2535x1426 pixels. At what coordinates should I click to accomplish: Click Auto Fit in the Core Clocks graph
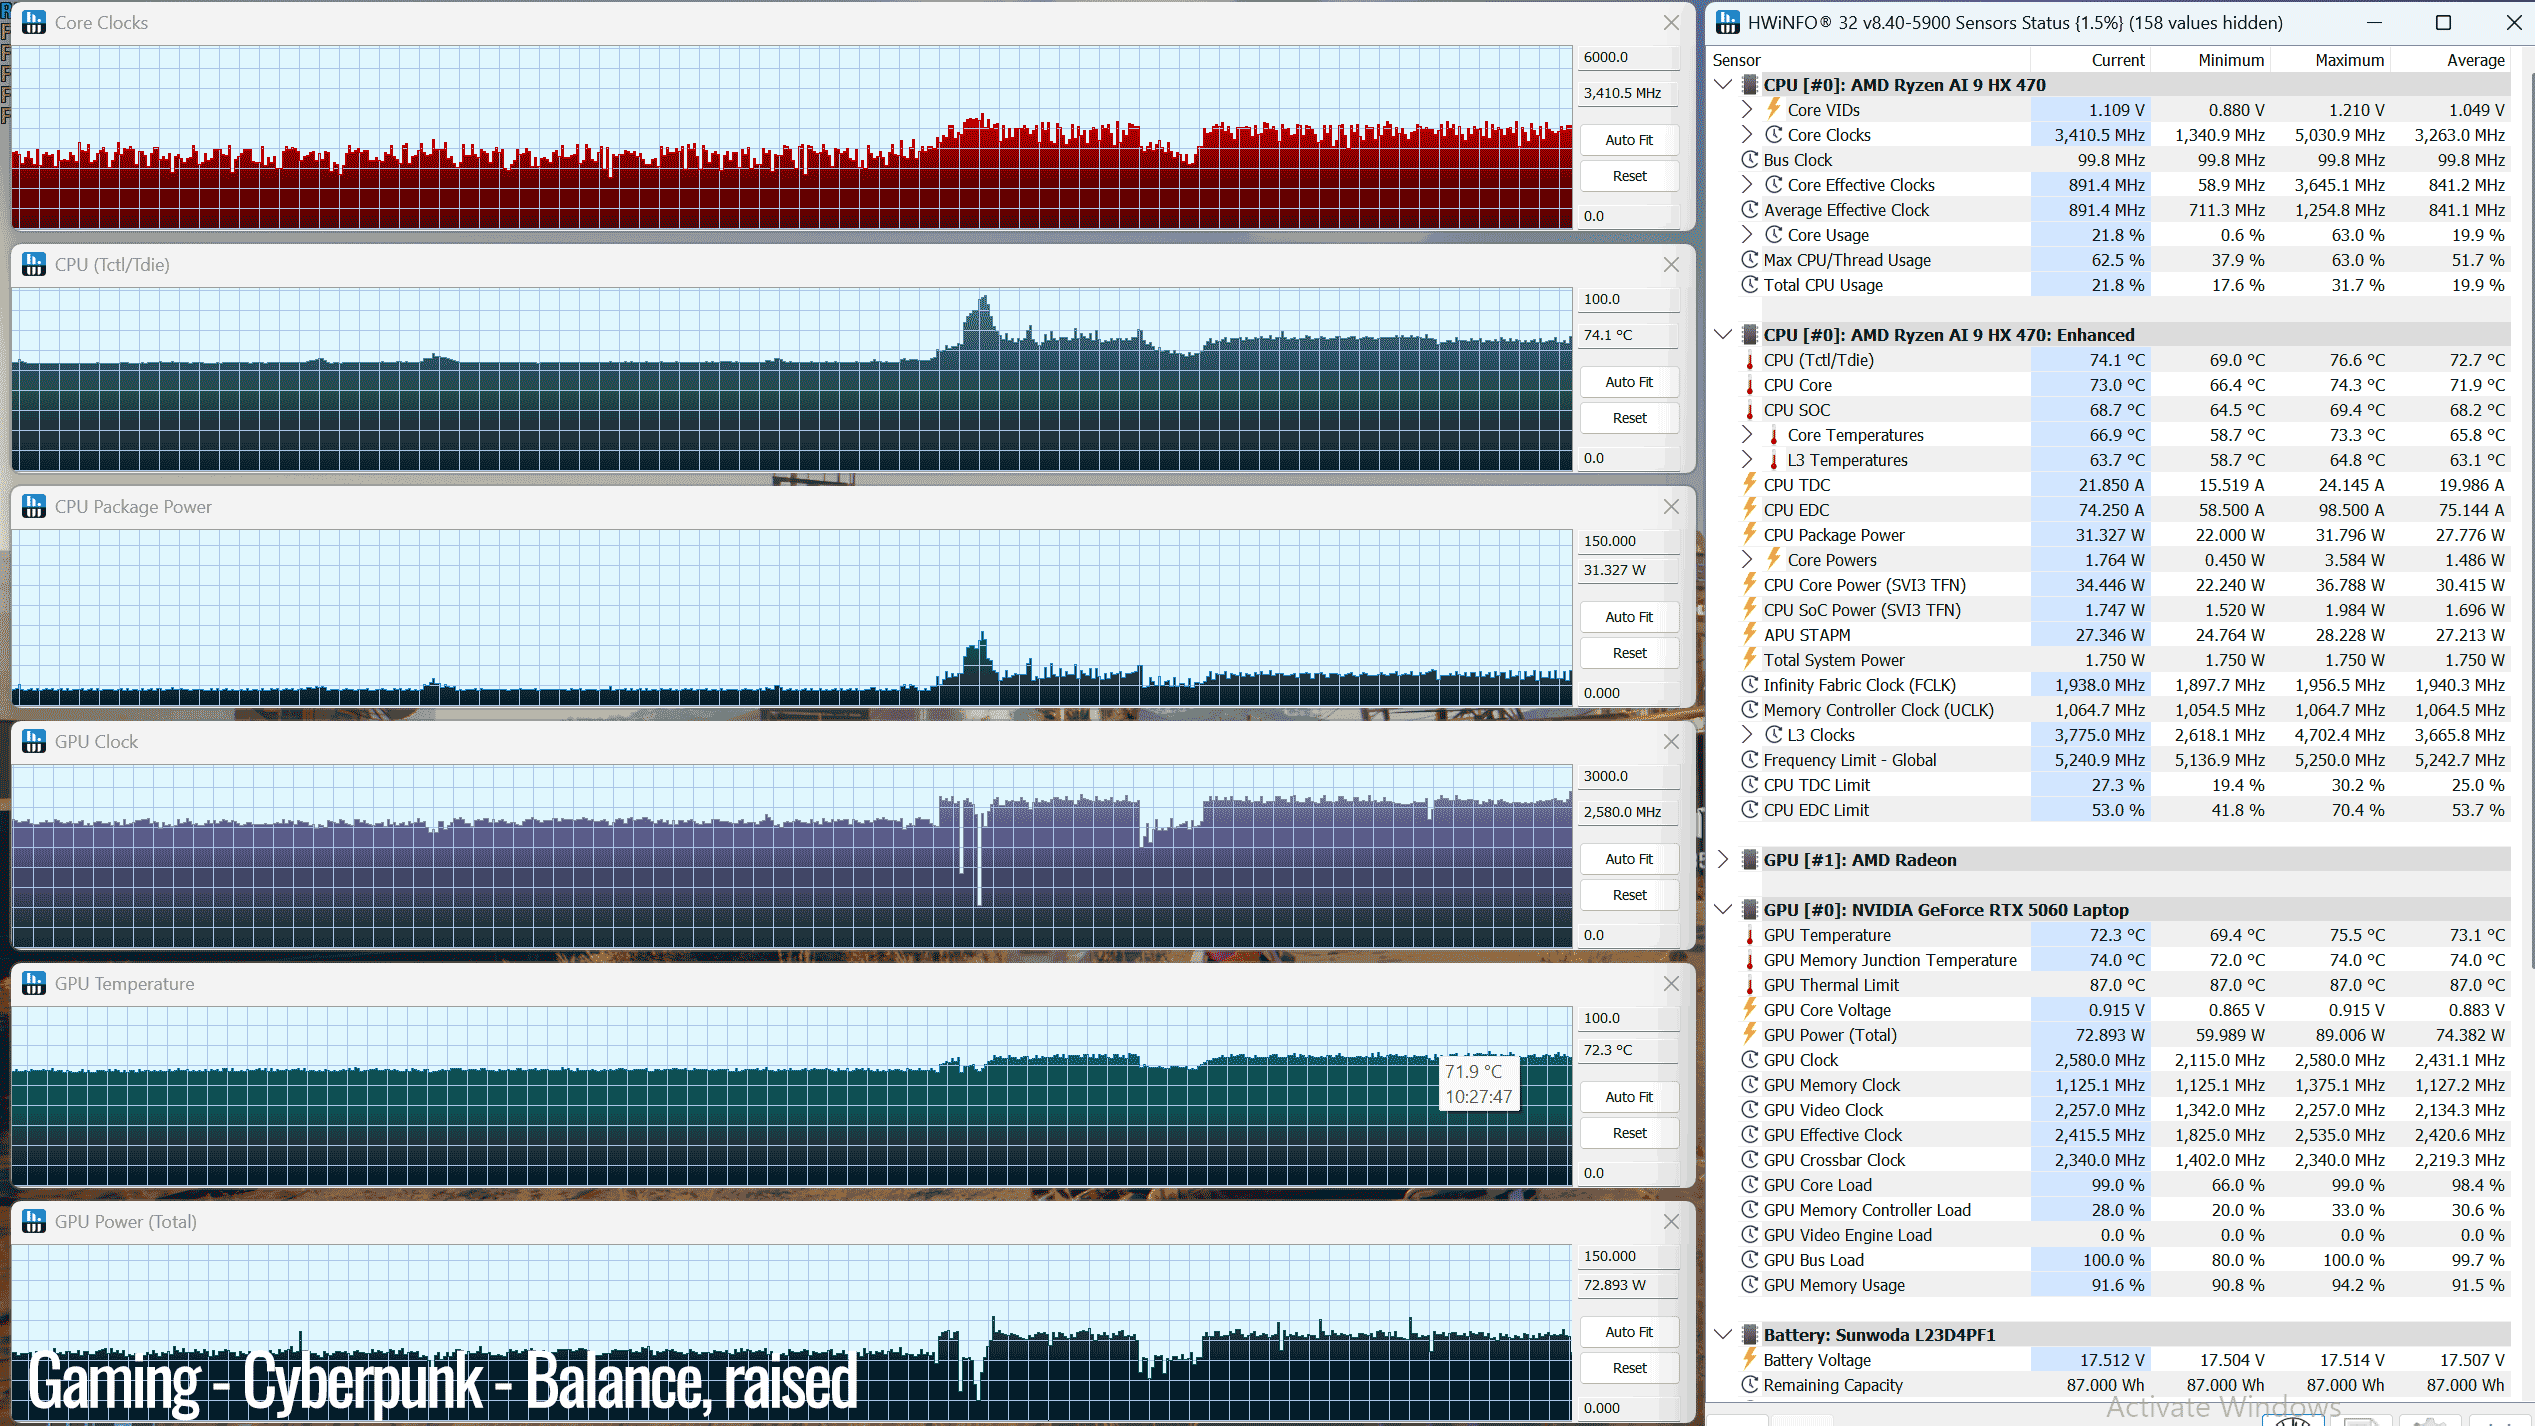coord(1629,140)
